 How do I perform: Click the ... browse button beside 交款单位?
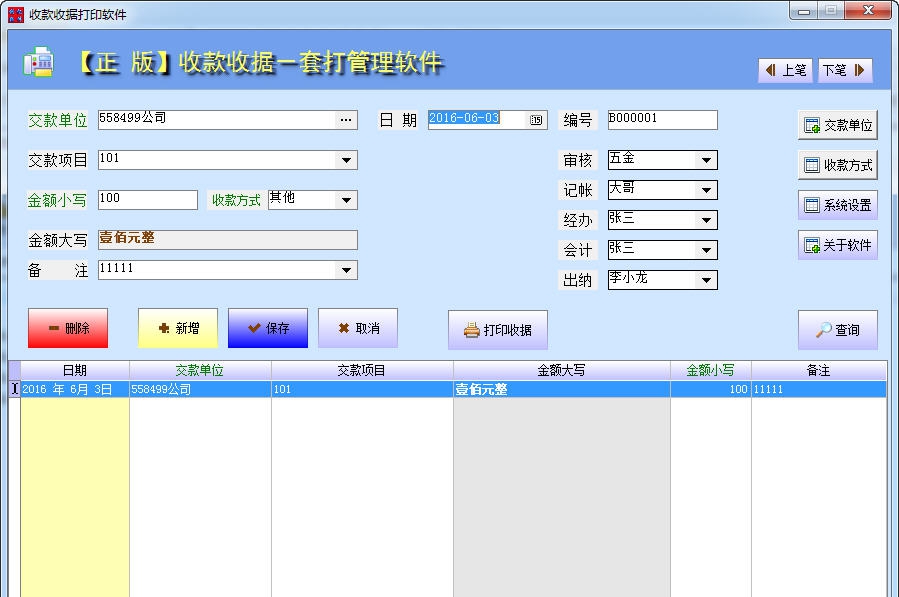click(345, 119)
